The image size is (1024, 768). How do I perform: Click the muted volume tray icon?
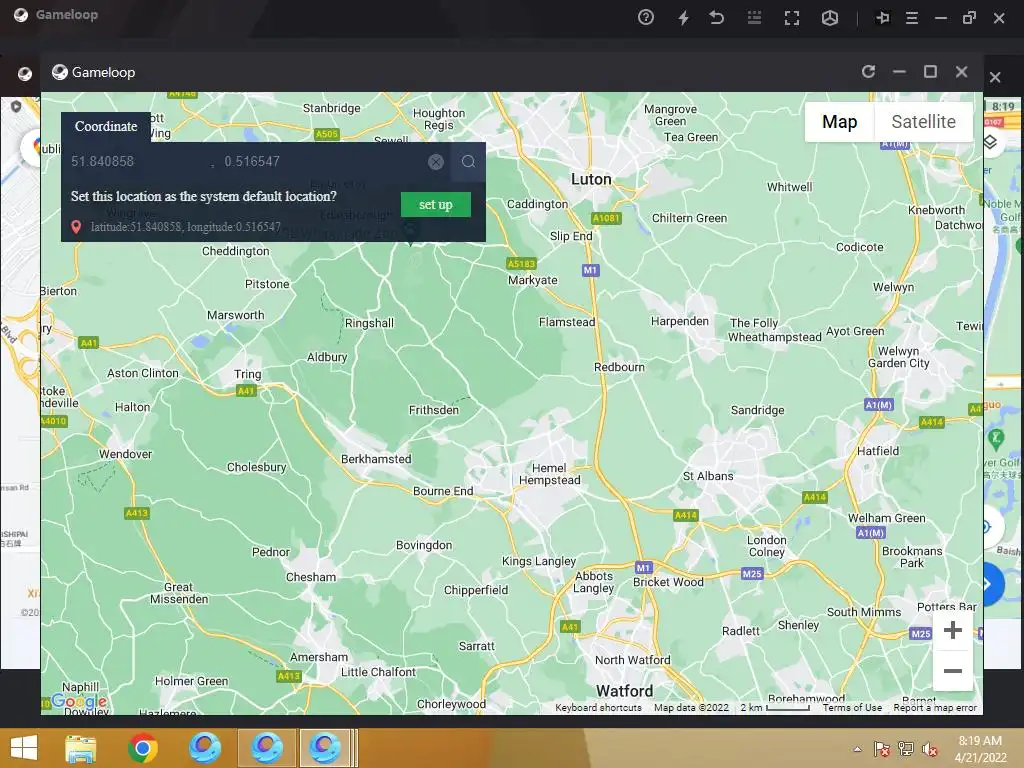[929, 749]
